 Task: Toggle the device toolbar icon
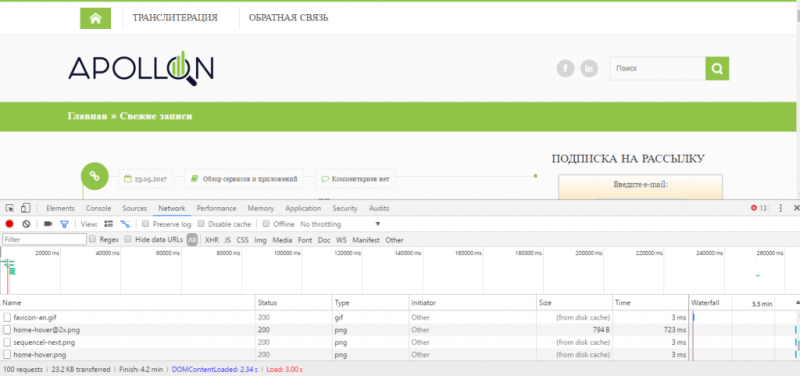click(x=26, y=208)
